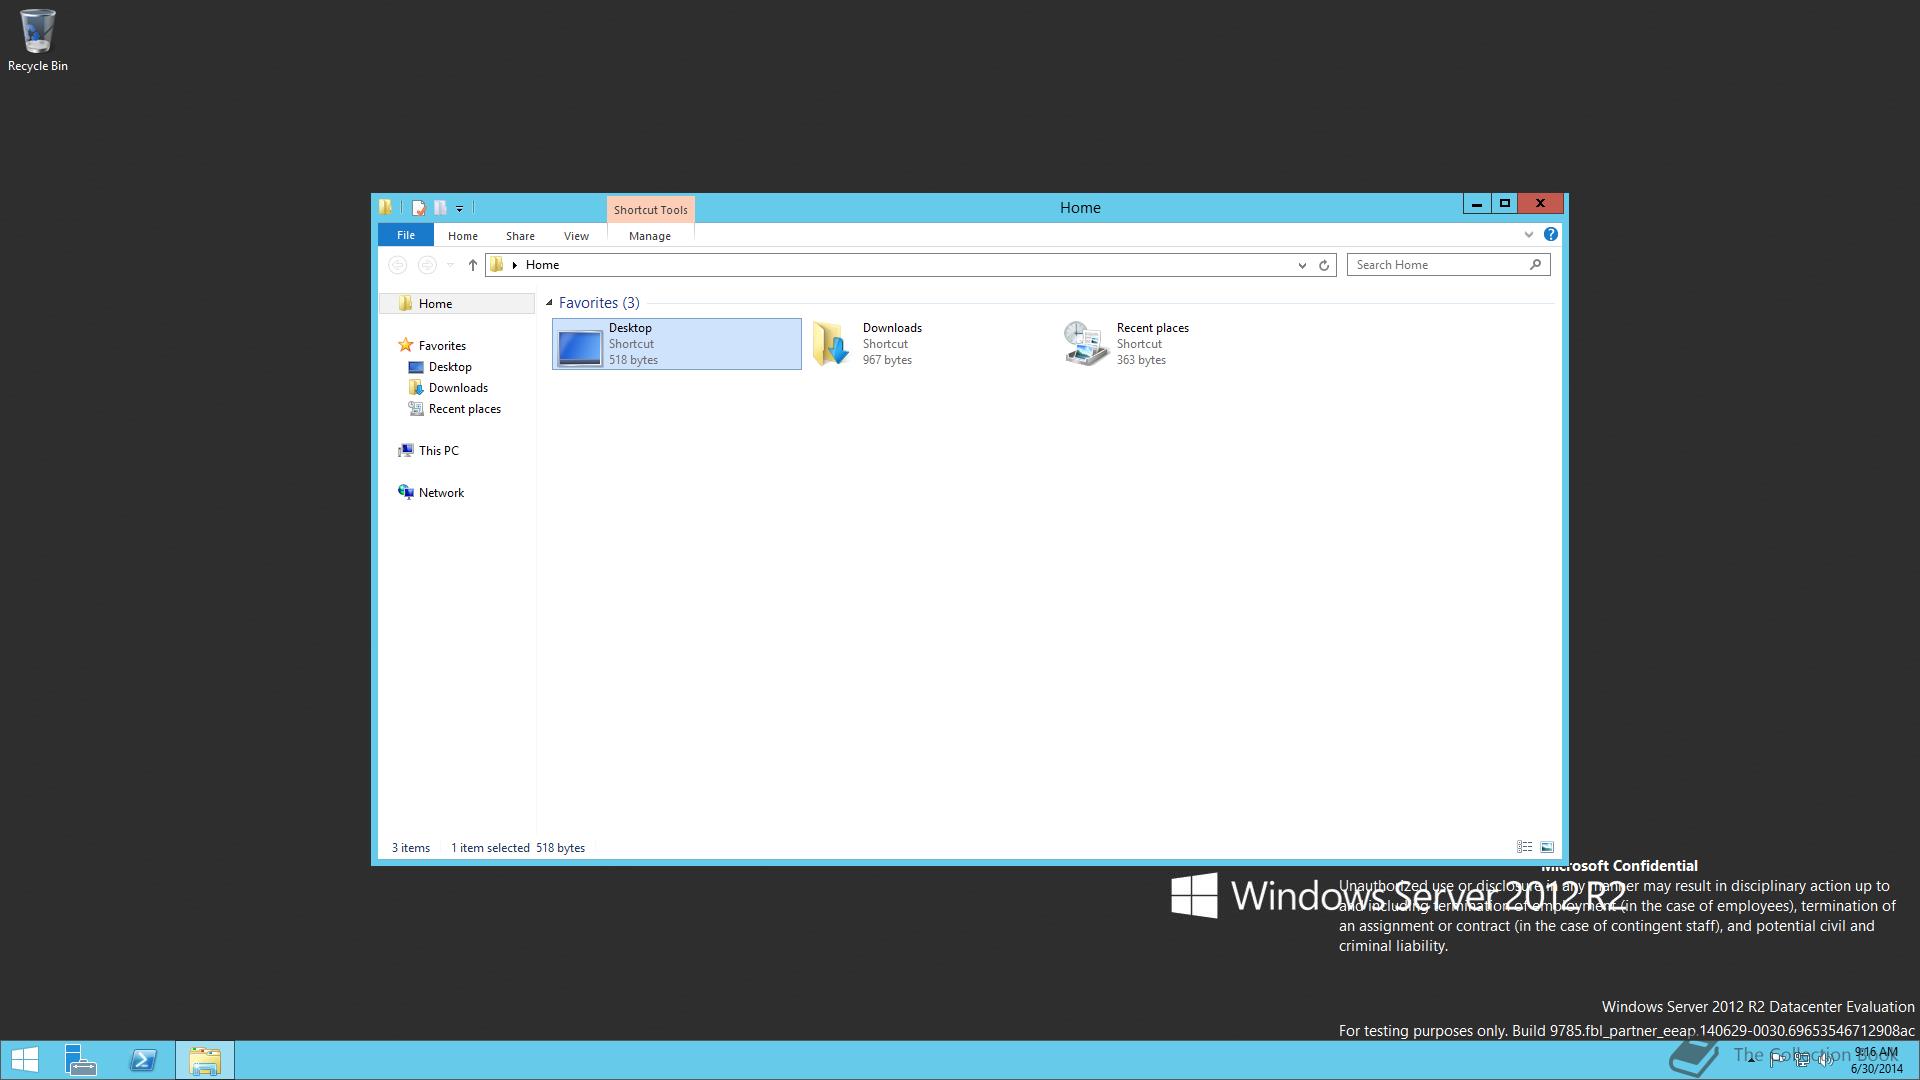Select Favorites in the navigation pane
1920x1080 pixels.
pyautogui.click(x=442, y=346)
